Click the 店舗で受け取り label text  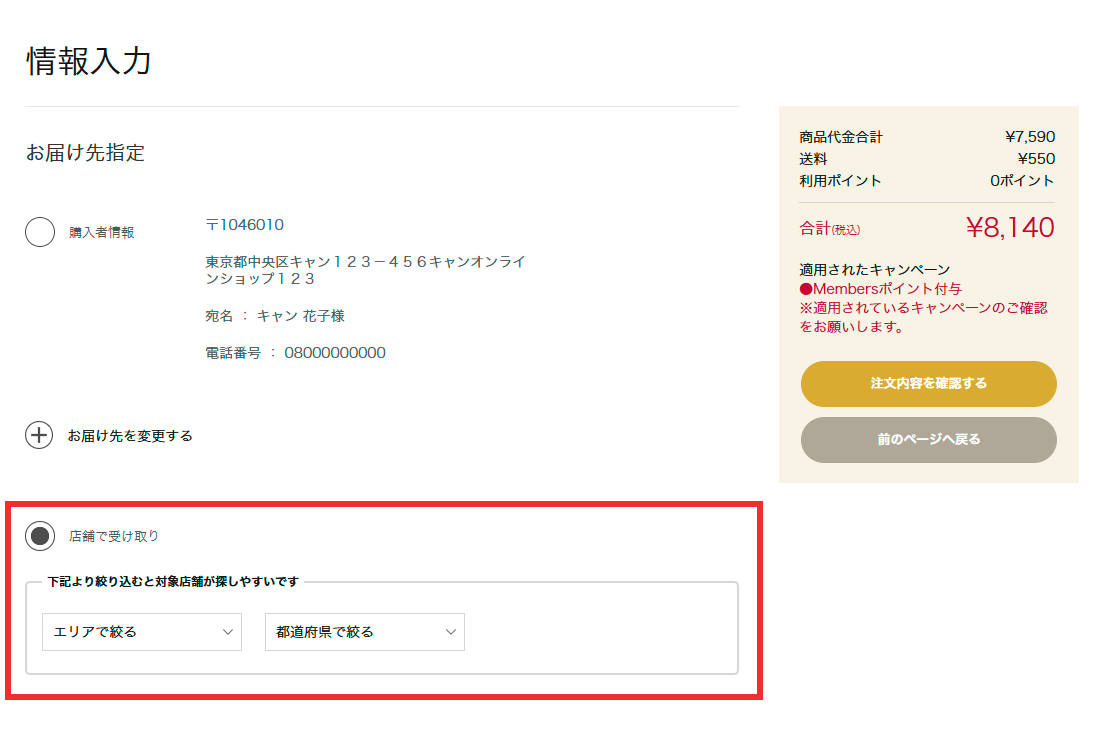[113, 536]
